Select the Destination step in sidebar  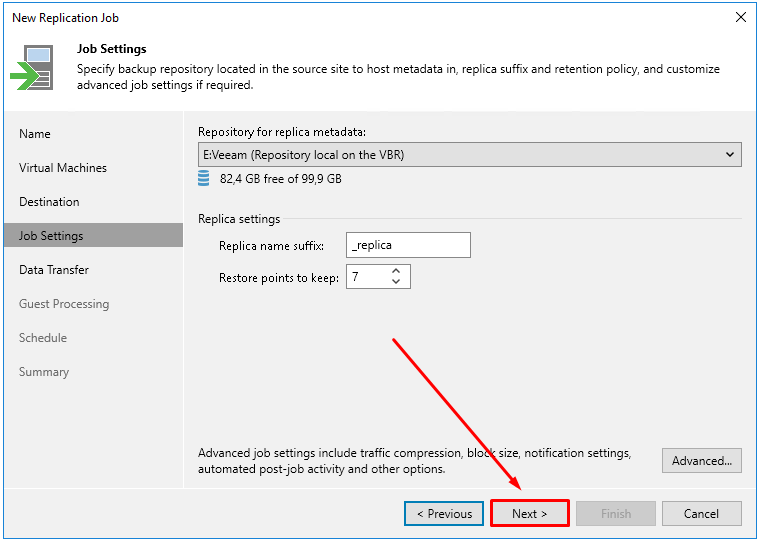49,202
